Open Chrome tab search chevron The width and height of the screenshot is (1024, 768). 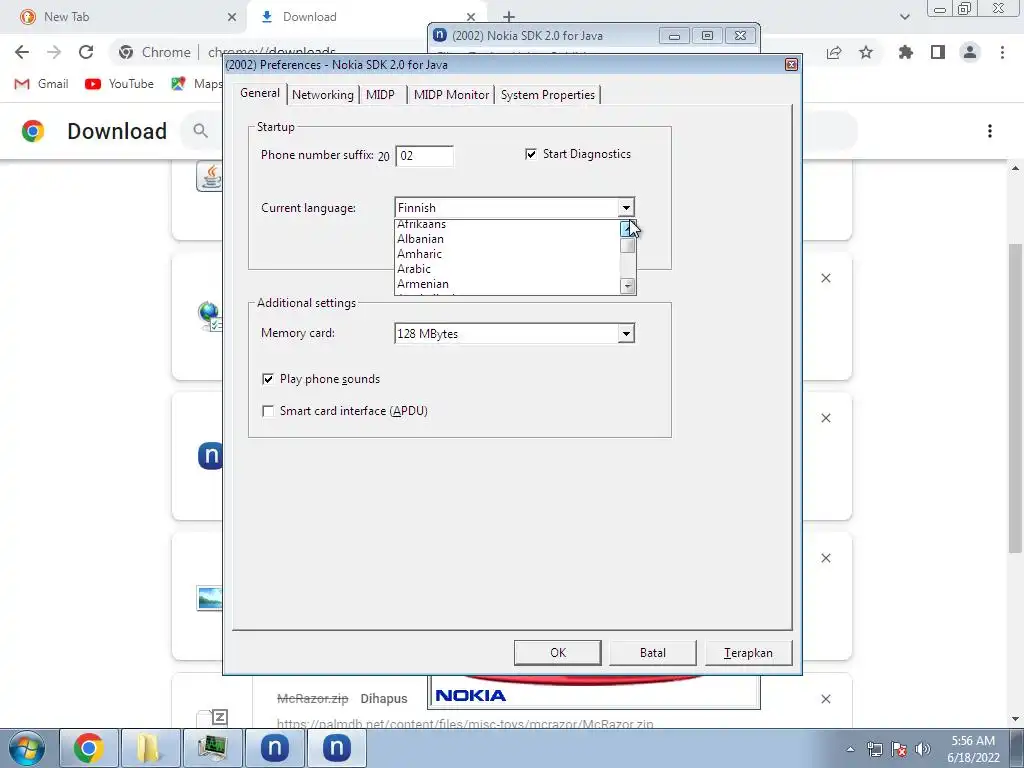pyautogui.click(x=904, y=17)
